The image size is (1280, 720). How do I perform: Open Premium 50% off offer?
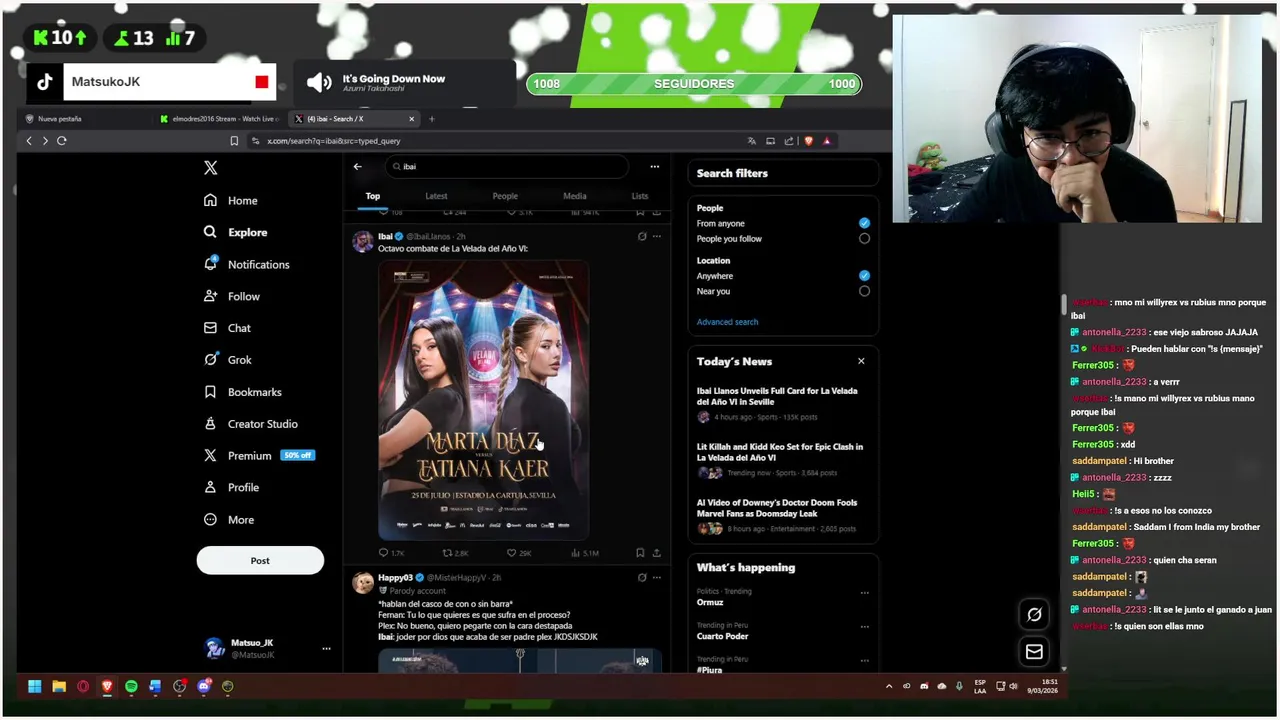(259, 455)
